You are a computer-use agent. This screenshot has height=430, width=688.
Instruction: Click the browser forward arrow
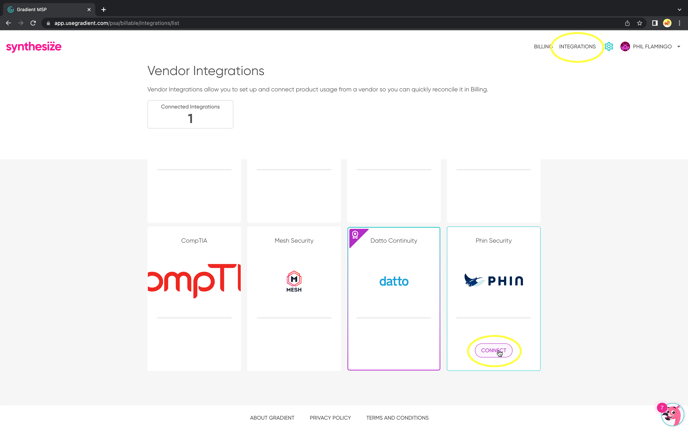tap(21, 23)
